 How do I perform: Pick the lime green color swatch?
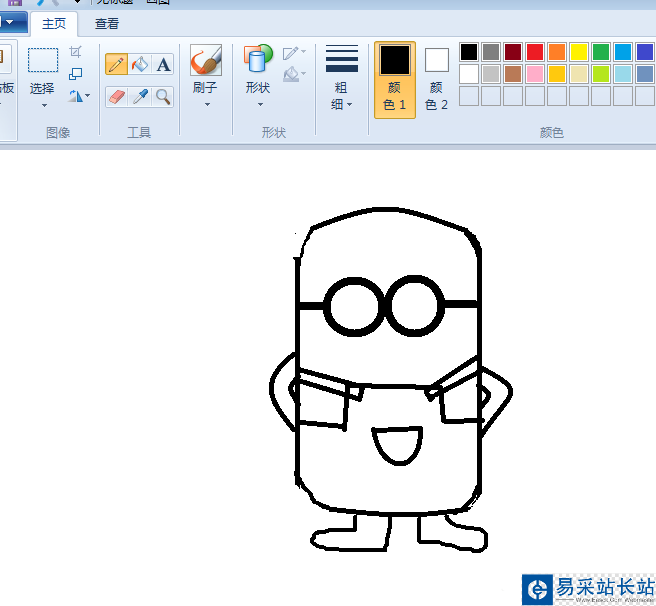[601, 74]
